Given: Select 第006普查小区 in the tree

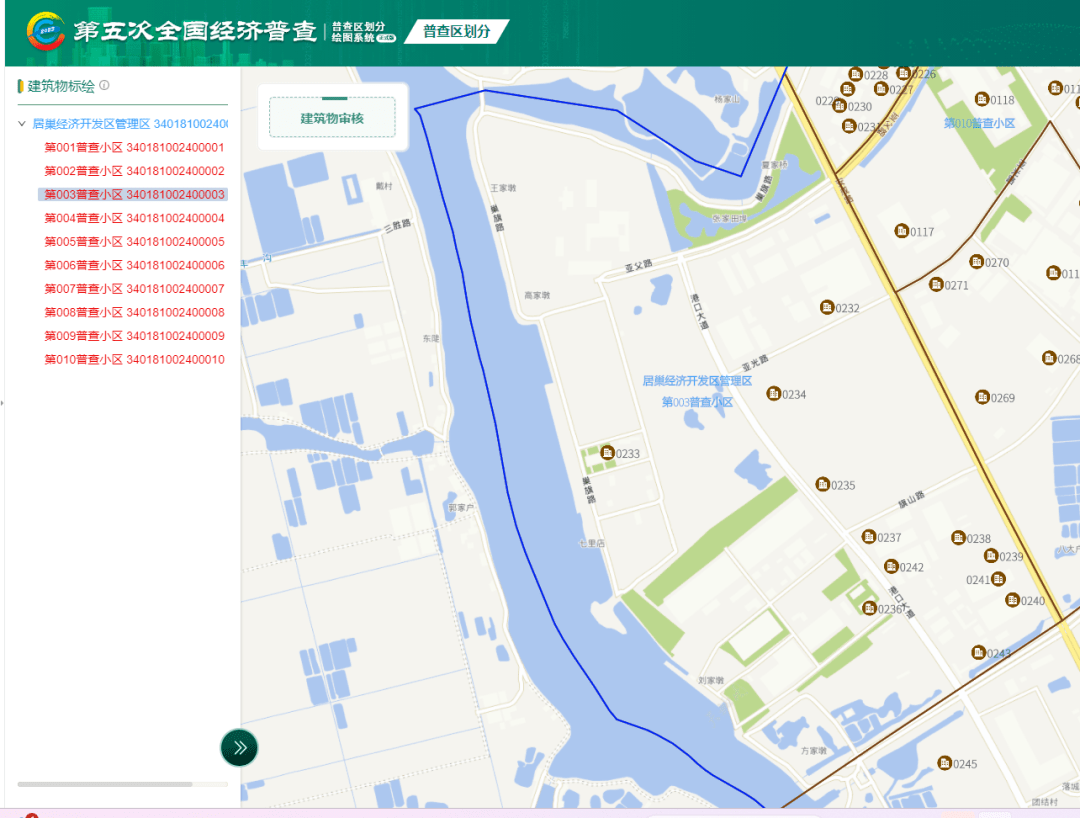Looking at the screenshot, I should click(x=134, y=265).
